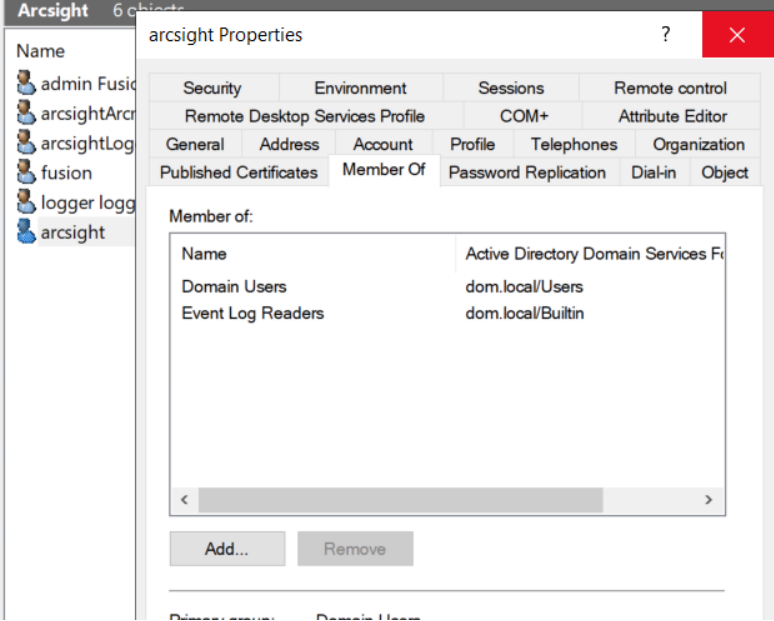The image size is (774, 621).
Task: Open the Address tab
Action: (x=289, y=144)
